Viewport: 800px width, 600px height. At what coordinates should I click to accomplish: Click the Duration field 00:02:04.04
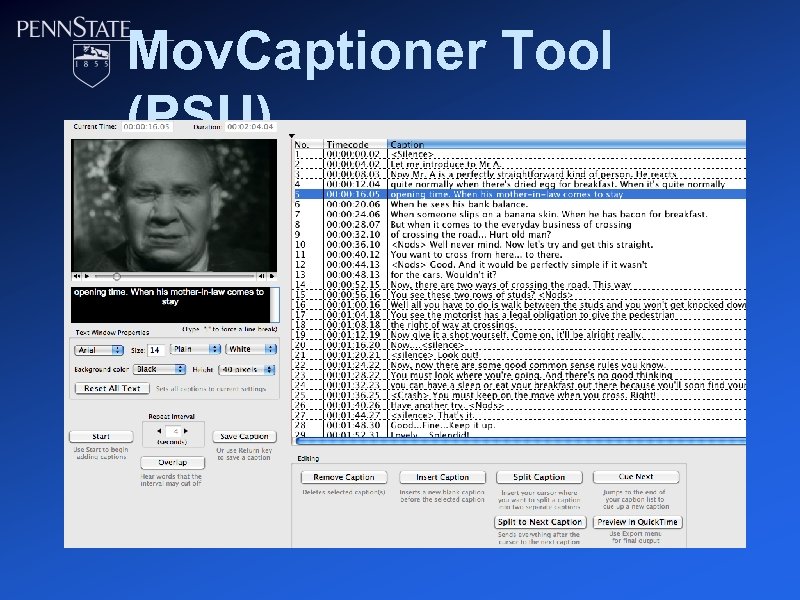point(250,127)
